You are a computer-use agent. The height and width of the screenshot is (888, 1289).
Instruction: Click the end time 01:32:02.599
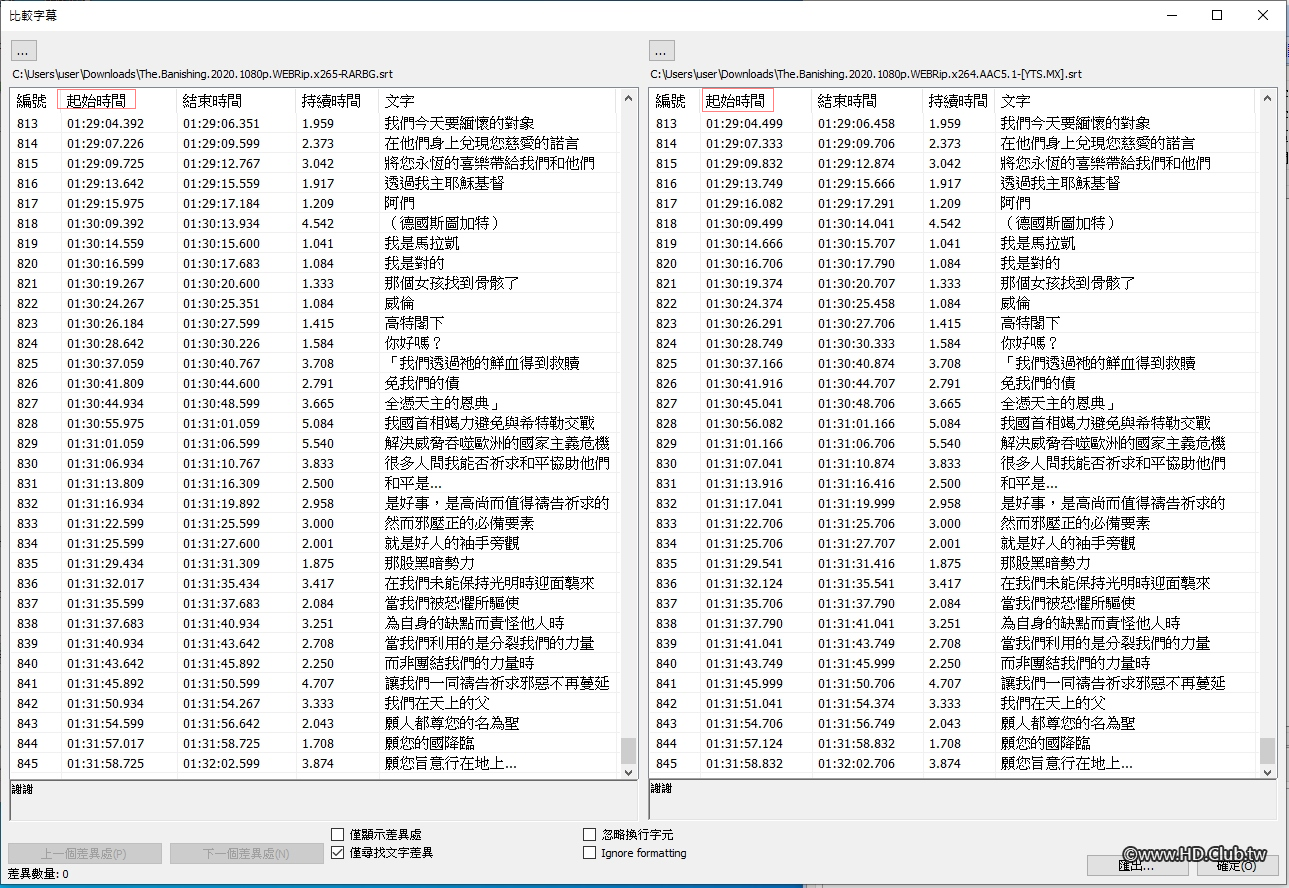tap(220, 764)
